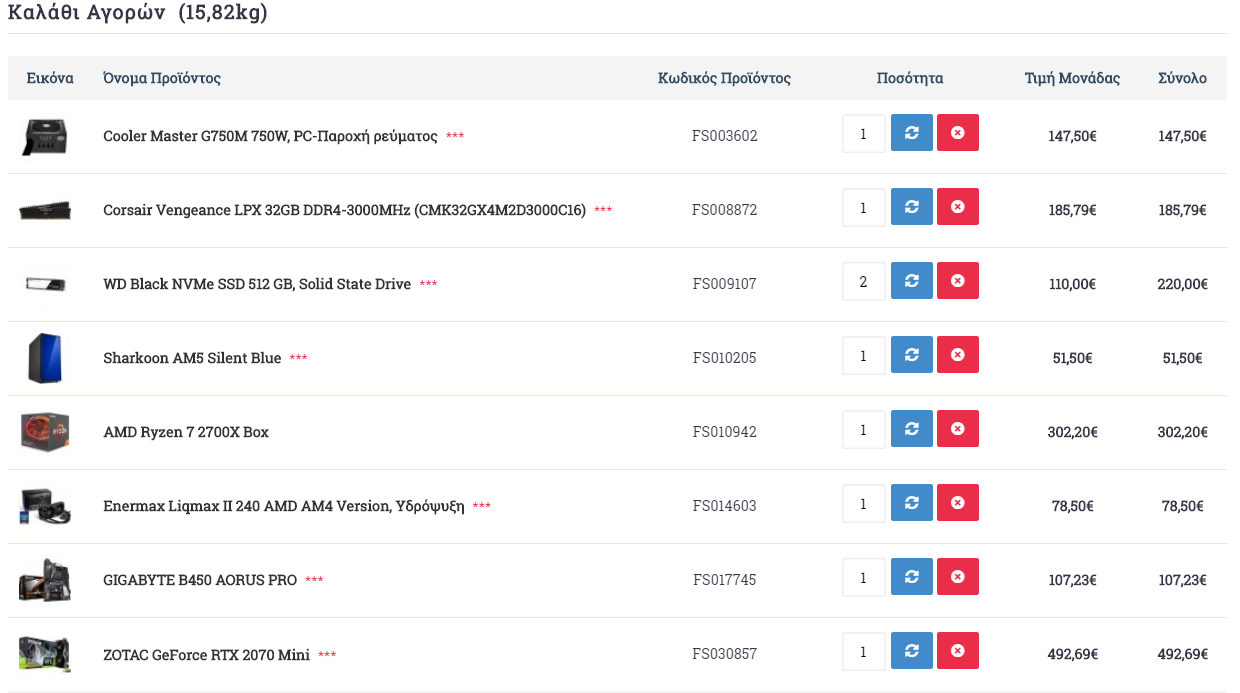Open ZOTAC GeForce RTX 2070 Mini link
This screenshot has height=693, width=1240.
pyautogui.click(x=206, y=655)
